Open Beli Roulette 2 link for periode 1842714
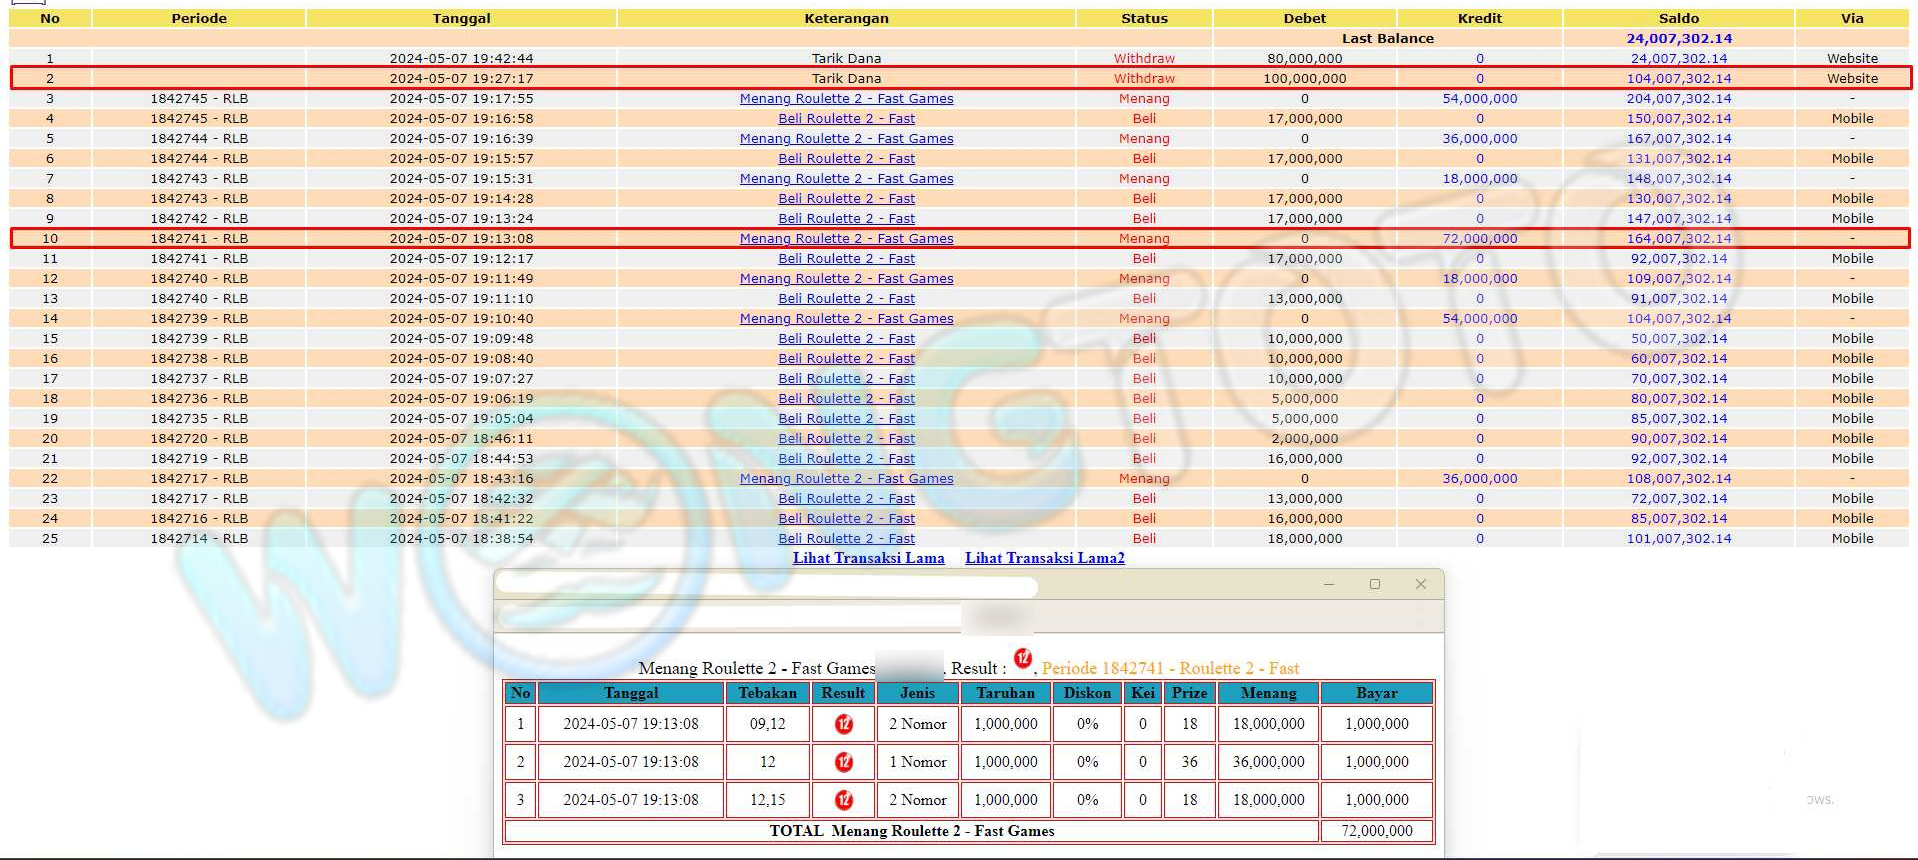Screen dimensions: 1918x860 [x=846, y=538]
